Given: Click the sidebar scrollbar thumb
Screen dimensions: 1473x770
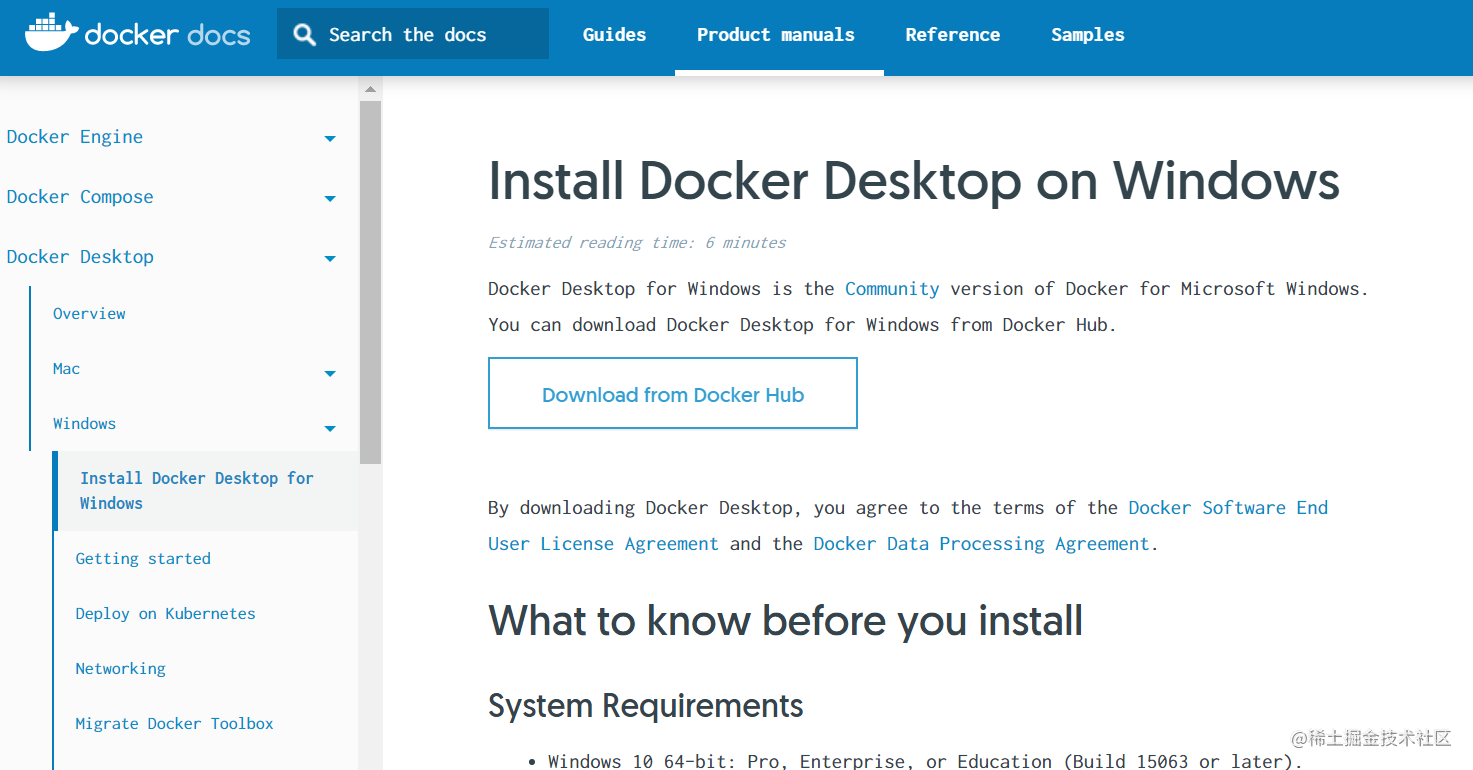Looking at the screenshot, I should 370,282.
